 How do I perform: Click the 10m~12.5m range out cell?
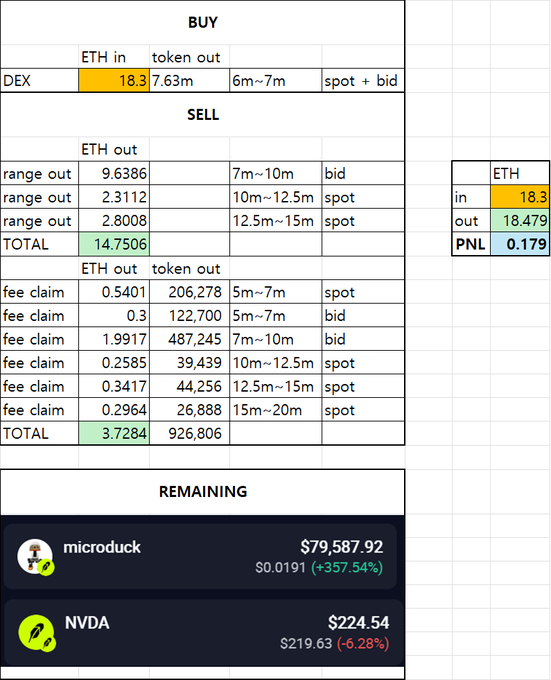click(x=276, y=197)
